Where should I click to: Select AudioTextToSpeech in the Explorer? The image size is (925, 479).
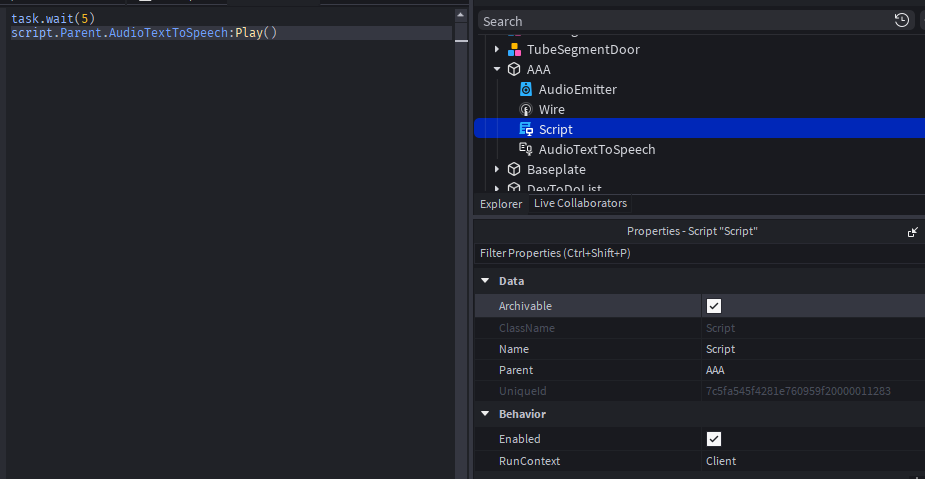(597, 150)
